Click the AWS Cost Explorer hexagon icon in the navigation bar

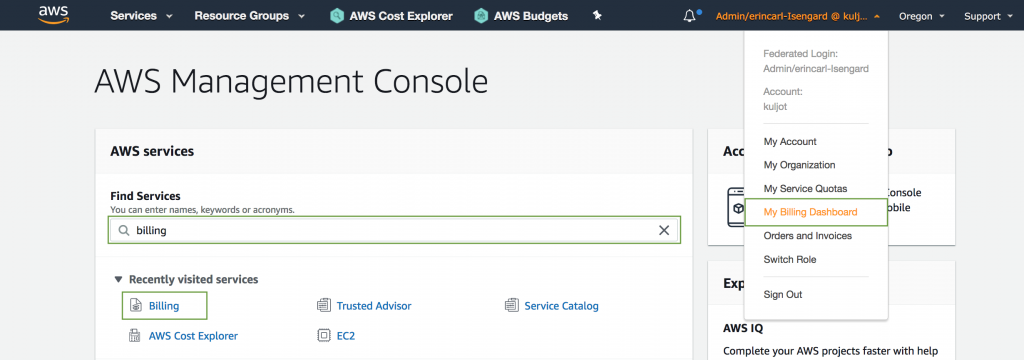coord(336,16)
